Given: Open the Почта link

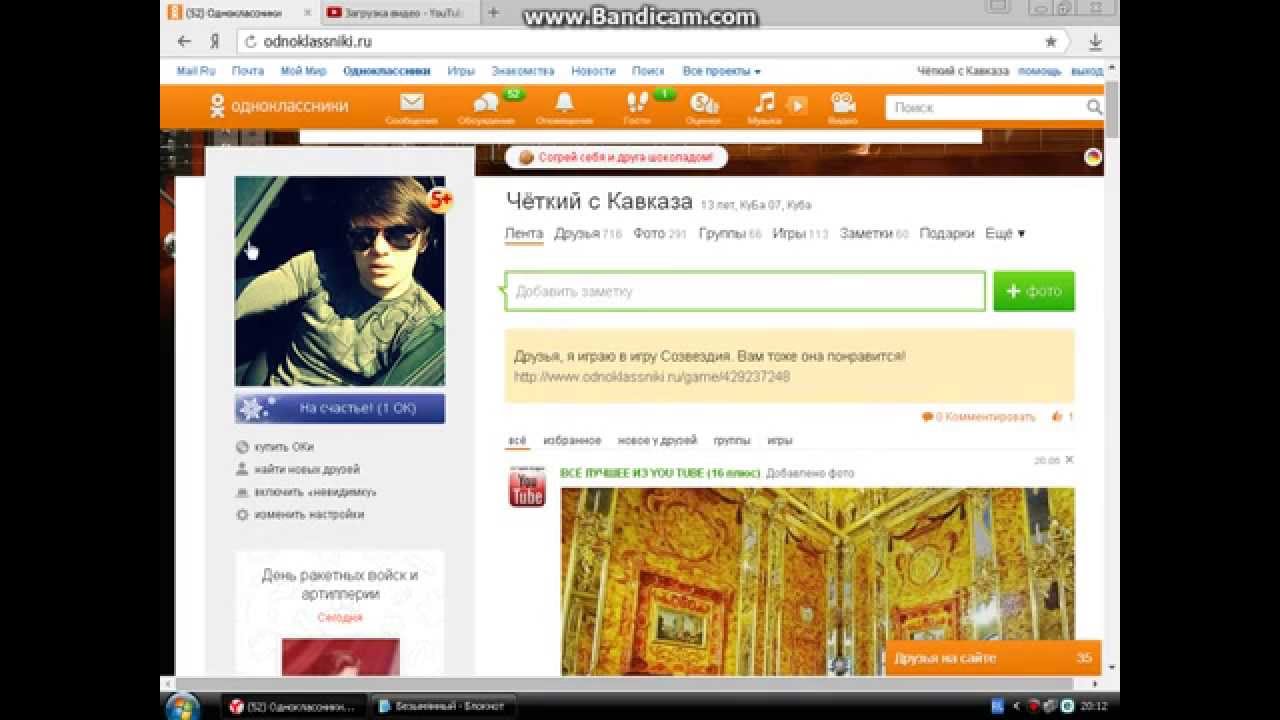Looking at the screenshot, I should coord(248,71).
